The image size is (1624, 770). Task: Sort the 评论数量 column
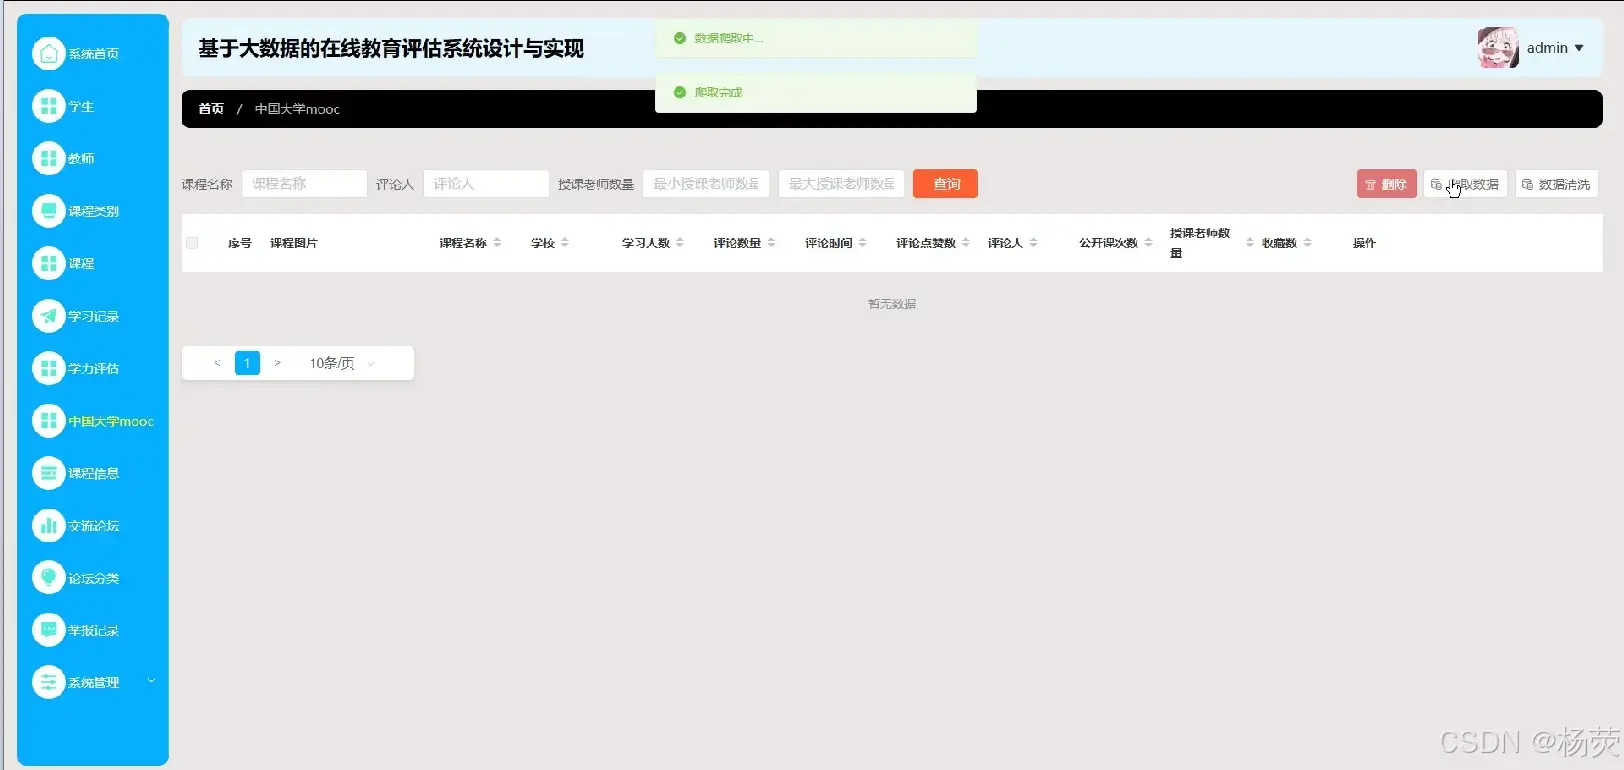coord(771,243)
